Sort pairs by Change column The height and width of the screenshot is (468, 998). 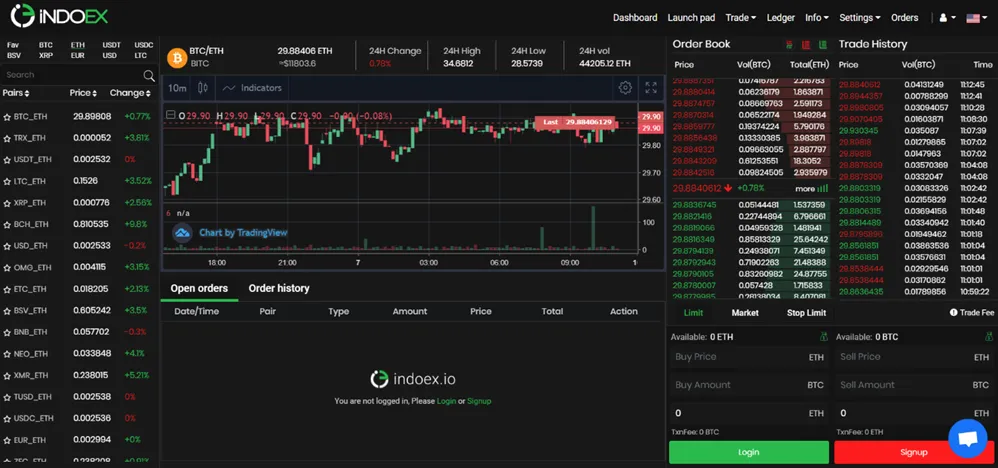tap(130, 93)
